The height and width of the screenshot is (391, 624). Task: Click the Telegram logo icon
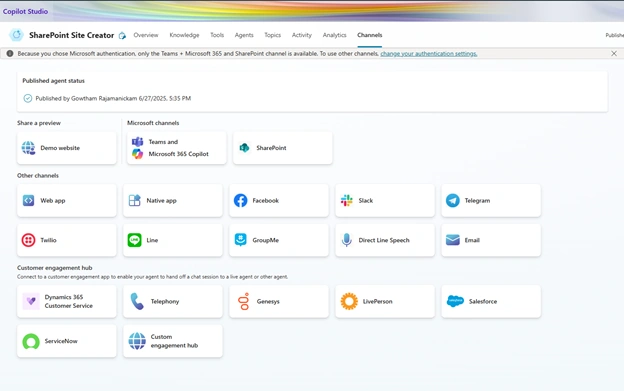point(452,200)
